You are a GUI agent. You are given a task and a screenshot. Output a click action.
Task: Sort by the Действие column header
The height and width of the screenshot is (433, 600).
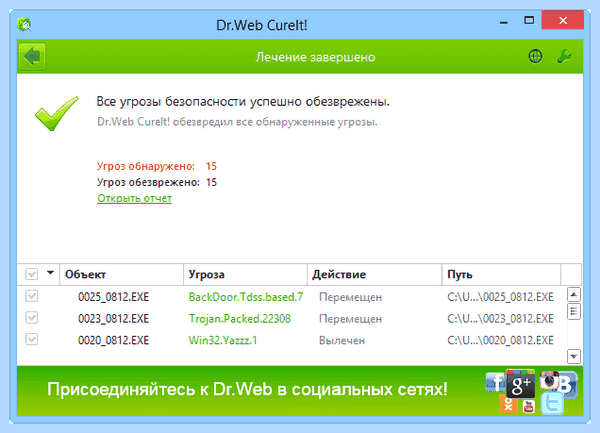(x=375, y=274)
